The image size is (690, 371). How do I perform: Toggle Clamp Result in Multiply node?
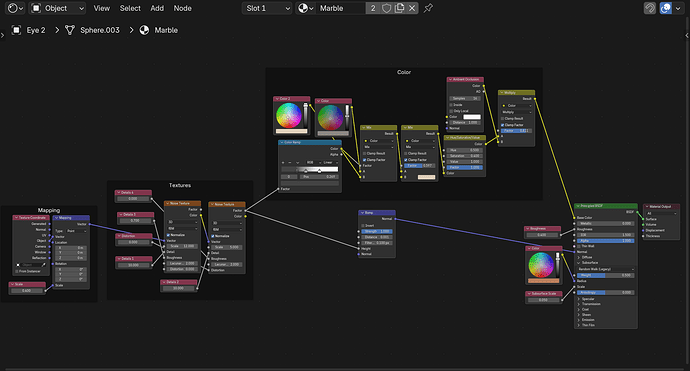503,118
